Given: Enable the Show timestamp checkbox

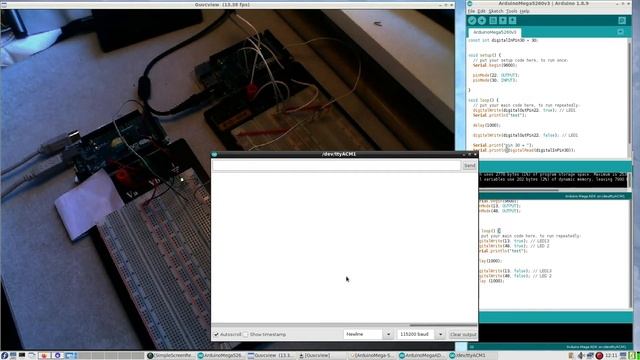Looking at the screenshot, I should (x=246, y=334).
